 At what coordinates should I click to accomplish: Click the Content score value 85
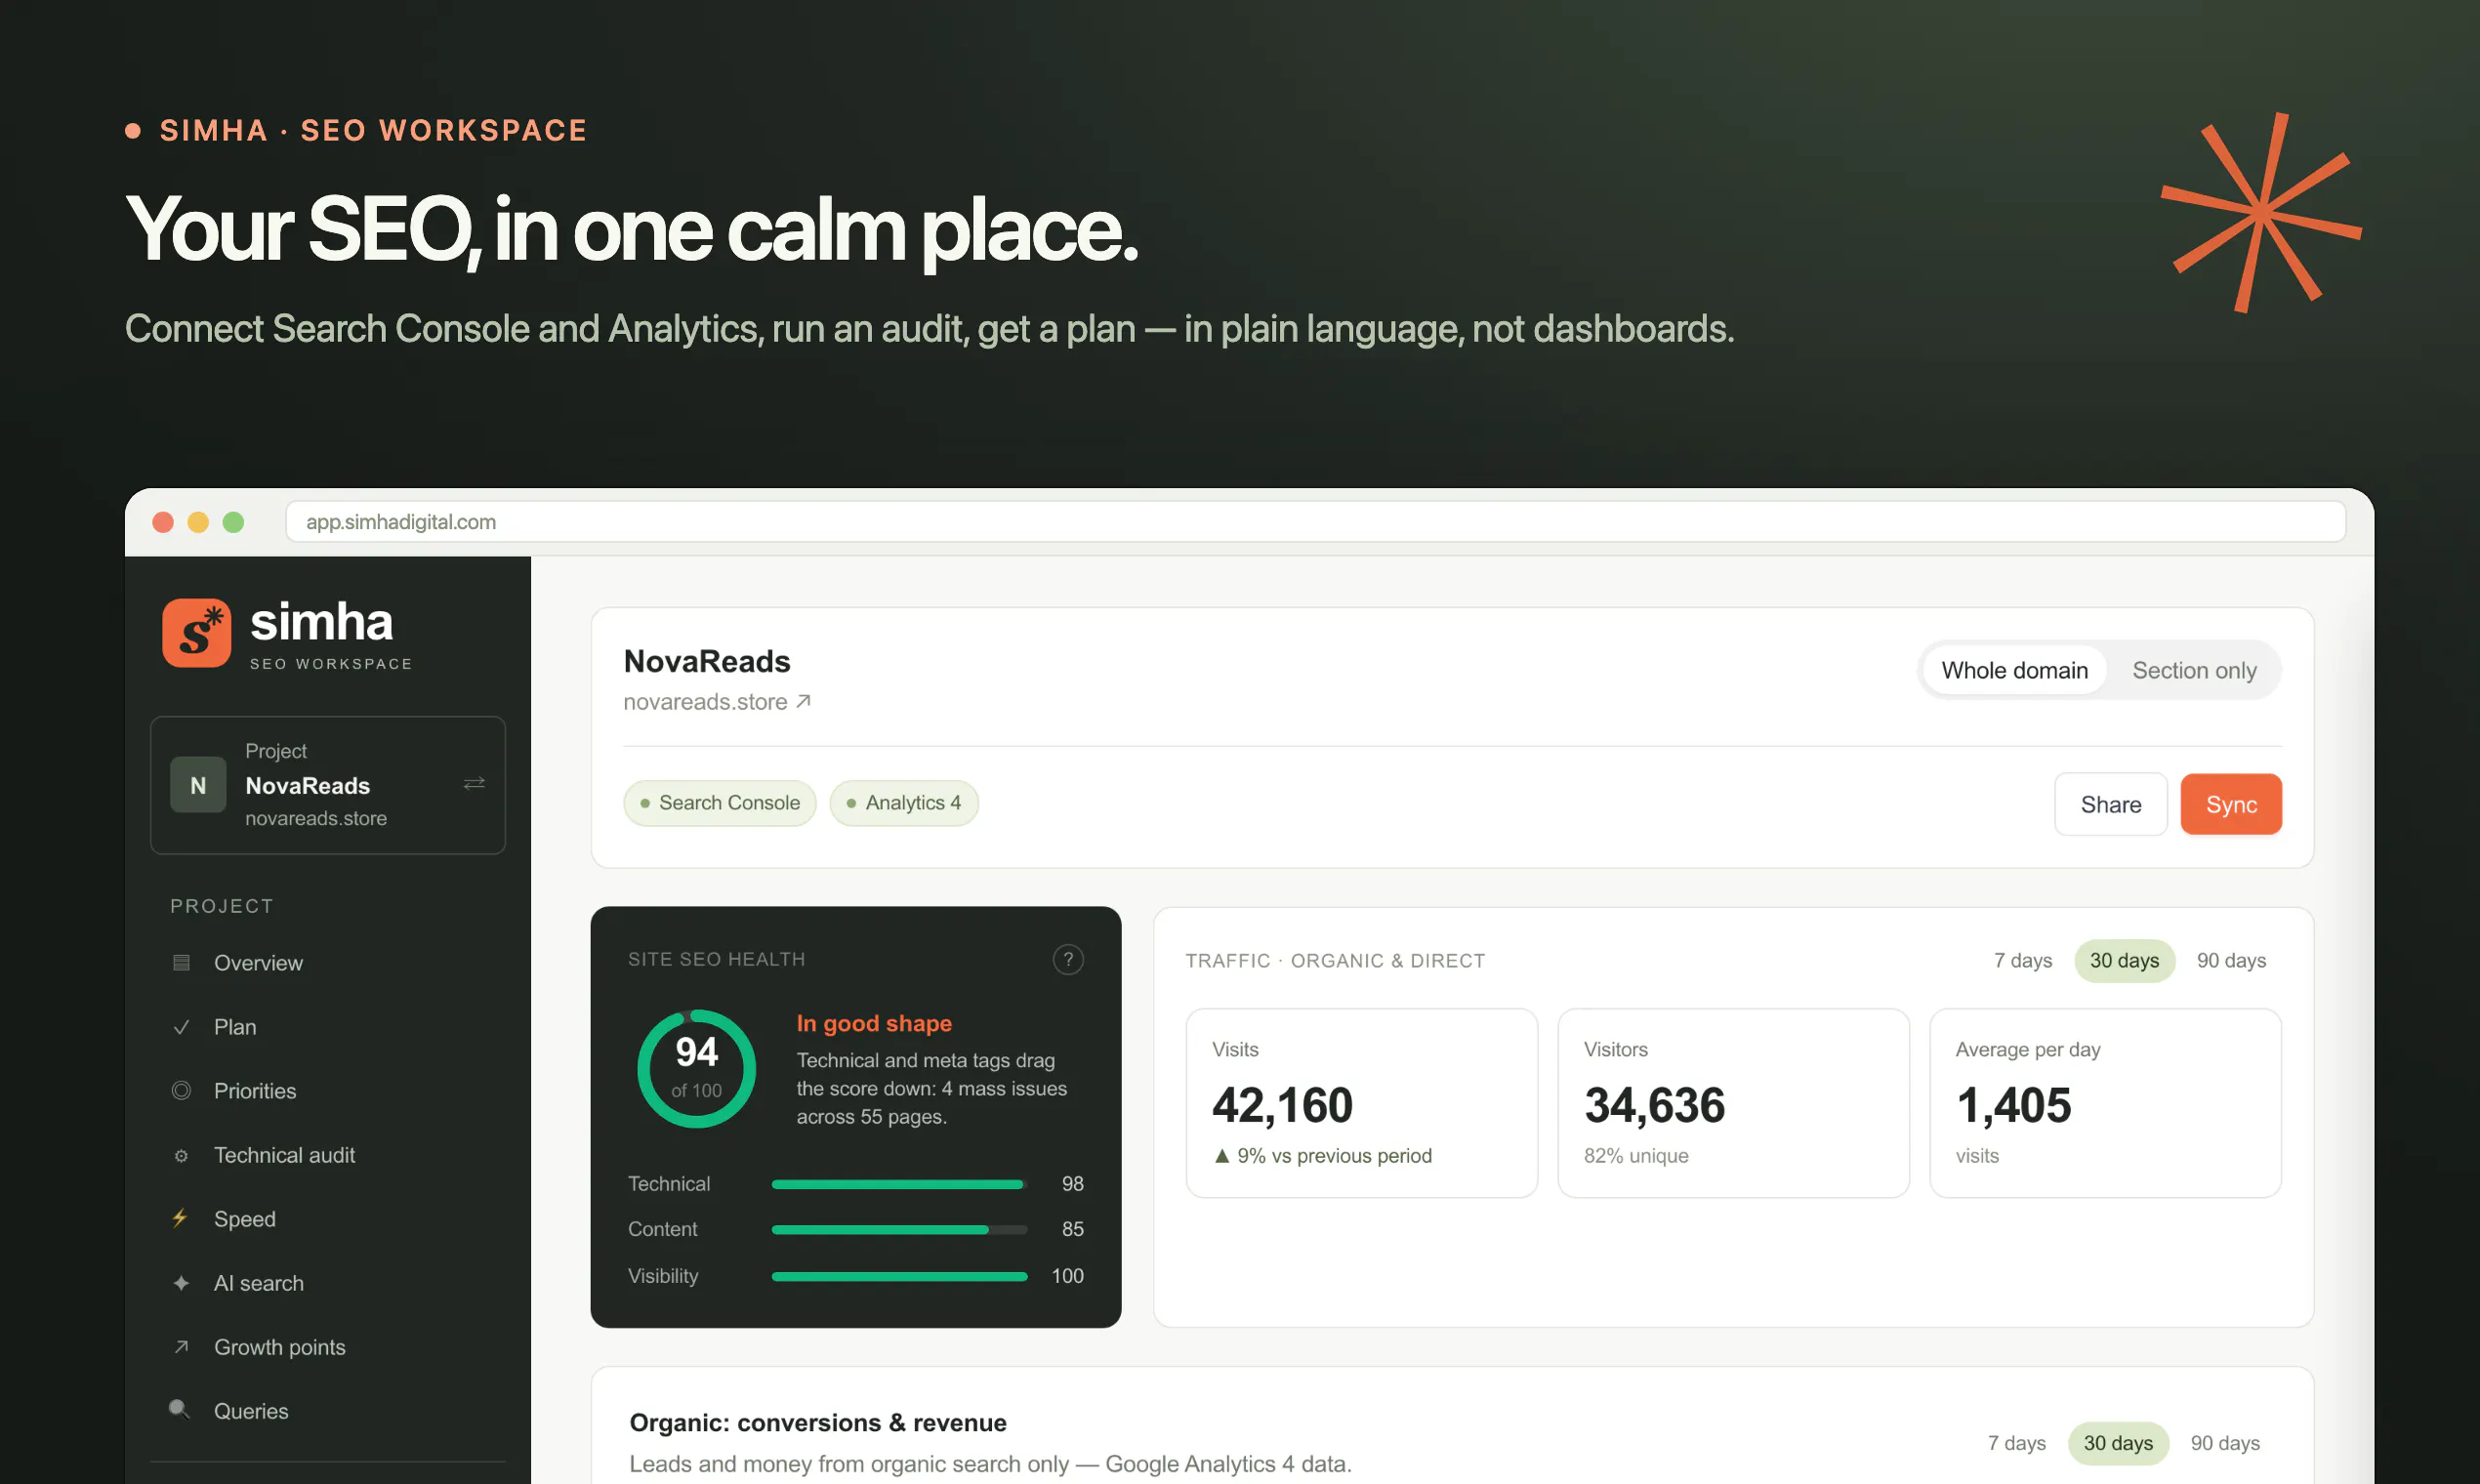(x=1072, y=1229)
